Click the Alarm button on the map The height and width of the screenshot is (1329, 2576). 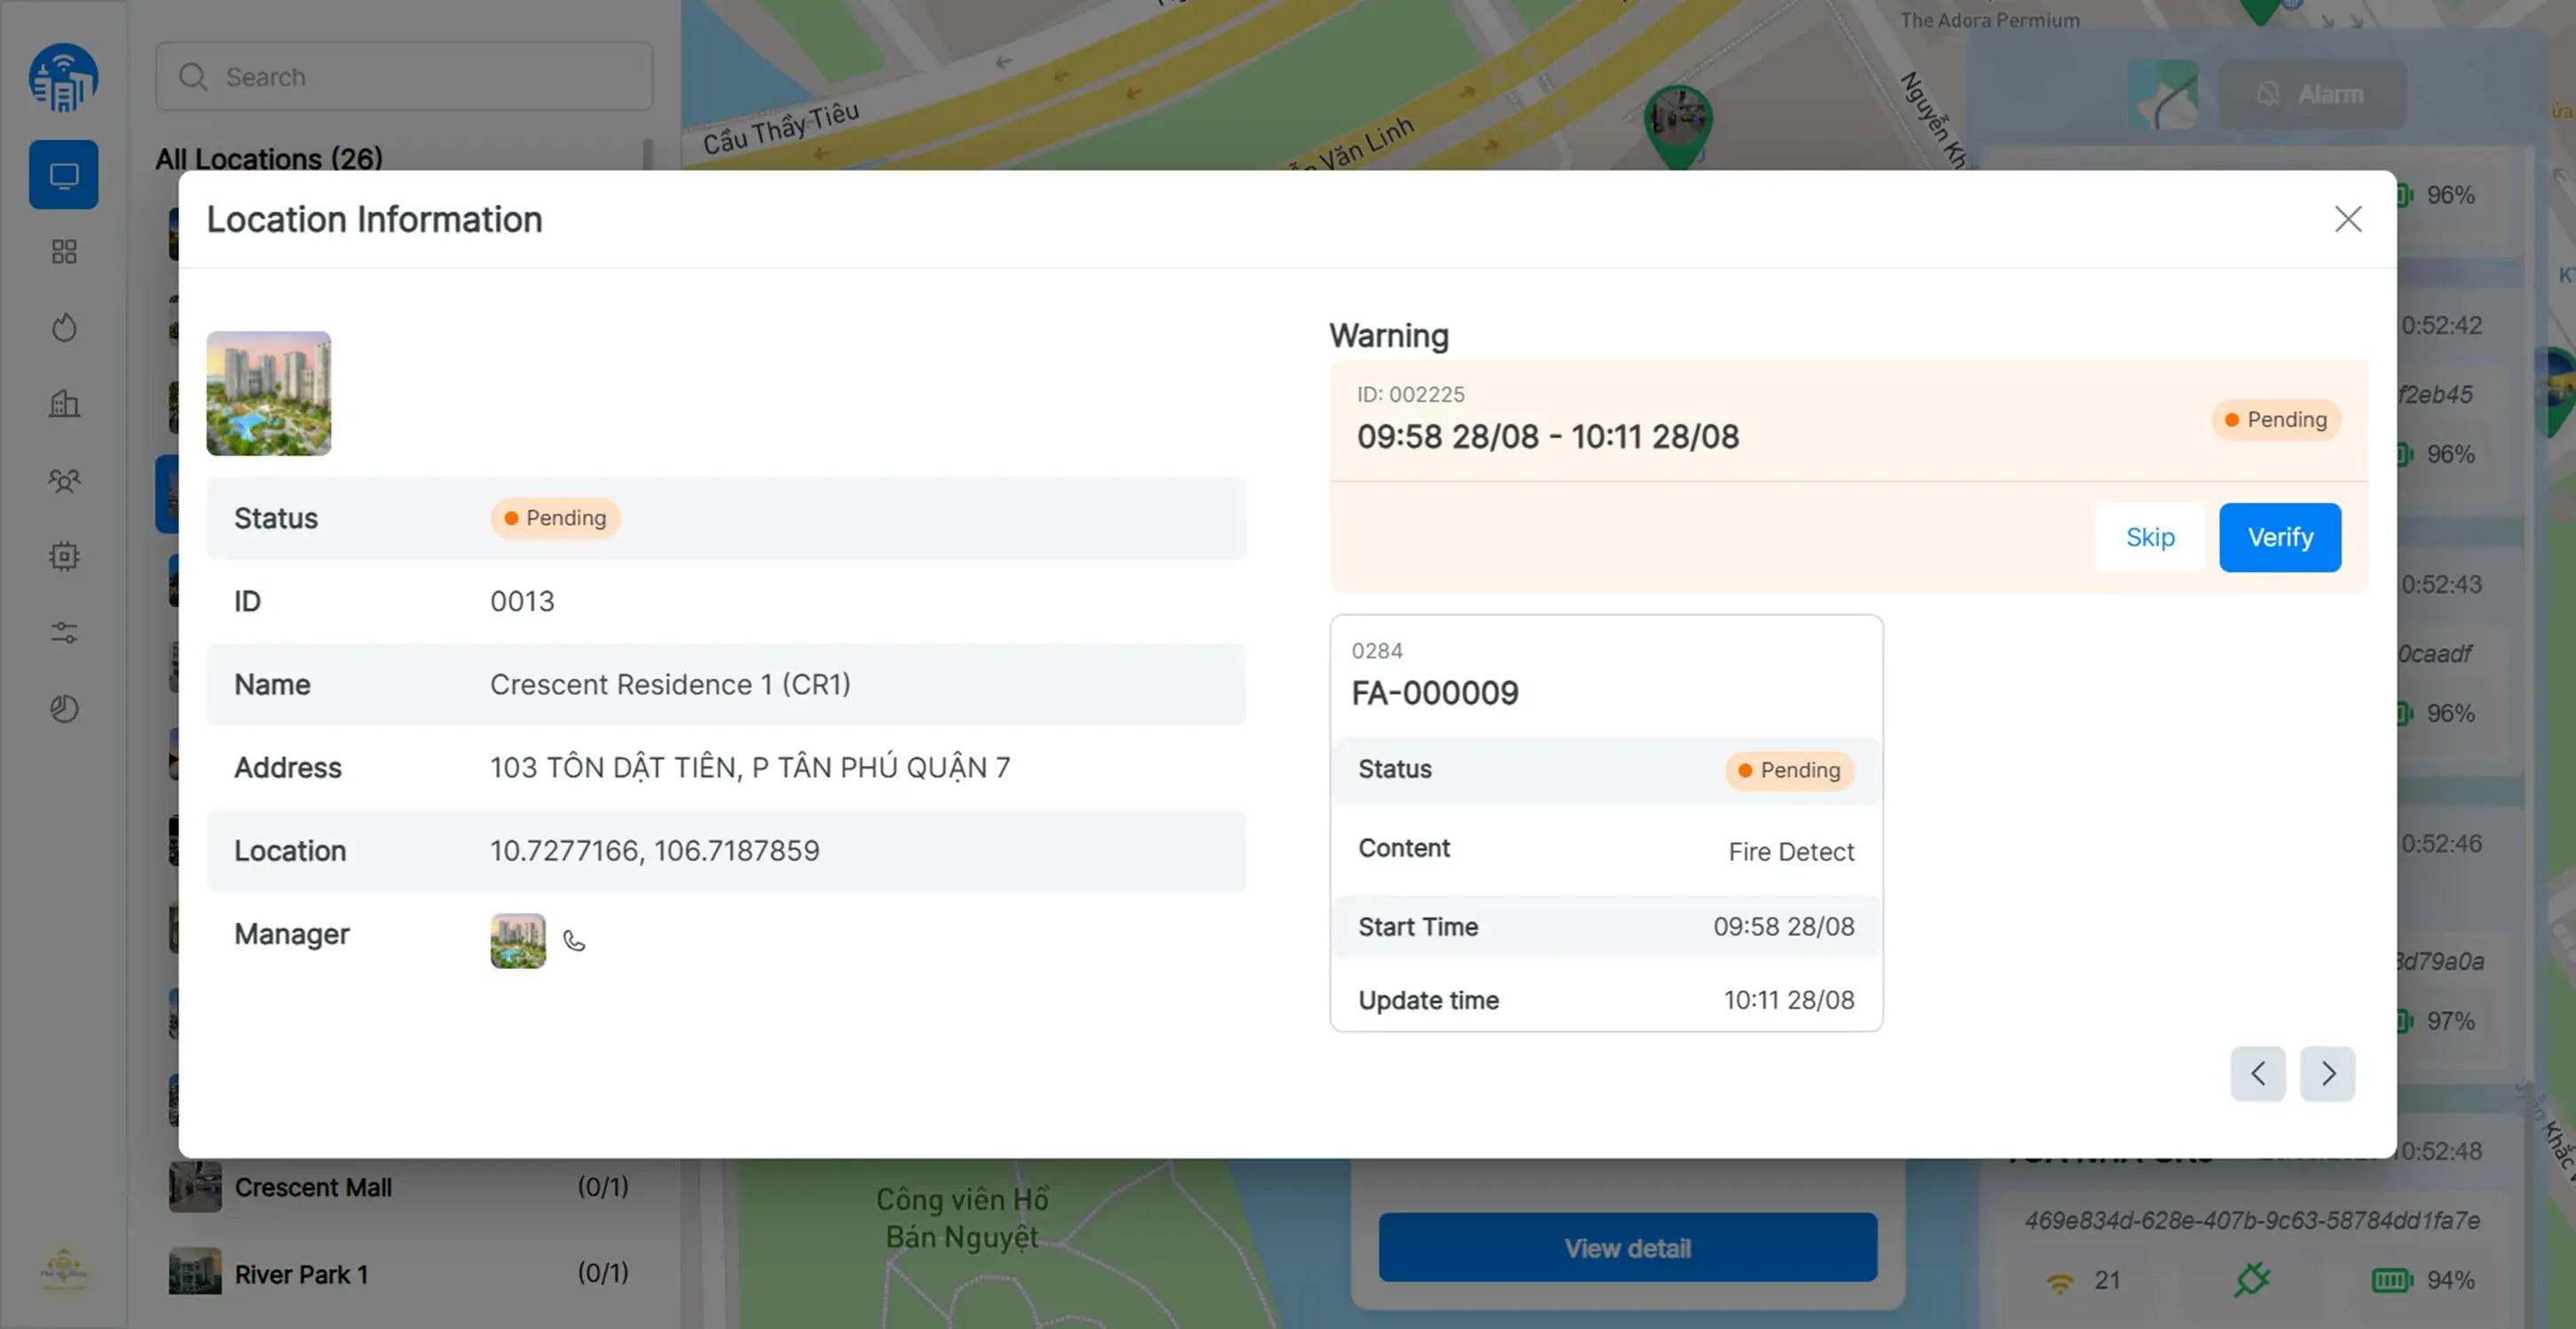click(2312, 94)
